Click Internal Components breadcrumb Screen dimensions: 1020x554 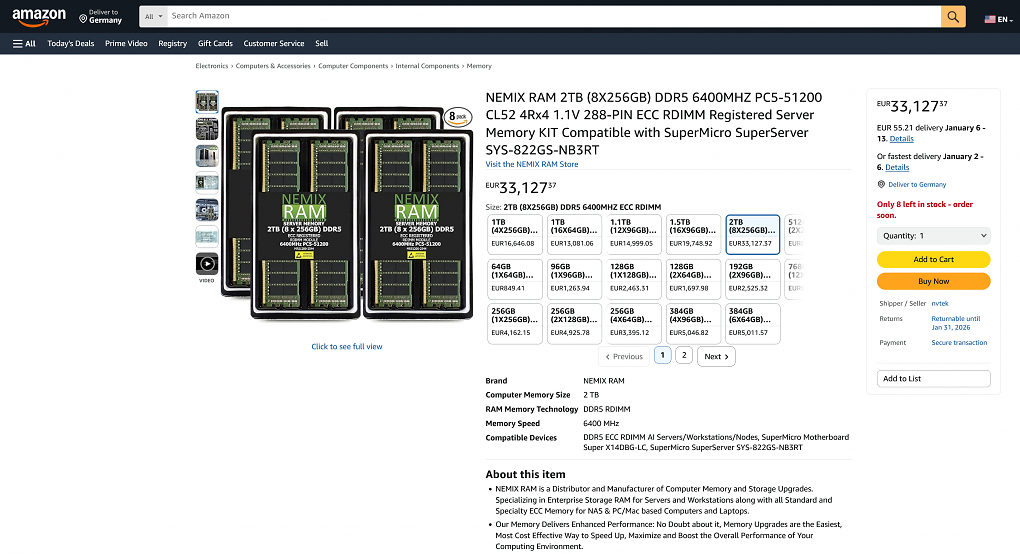(427, 66)
